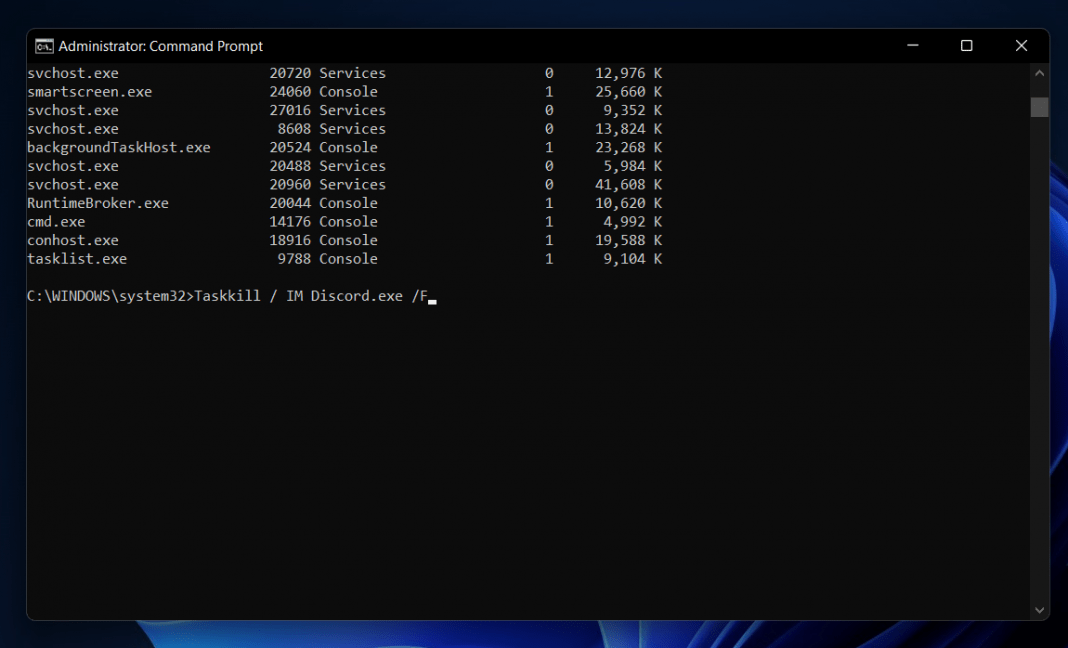Minimize the Command Prompt window
Viewport: 1068px width, 648px height.
click(x=912, y=46)
